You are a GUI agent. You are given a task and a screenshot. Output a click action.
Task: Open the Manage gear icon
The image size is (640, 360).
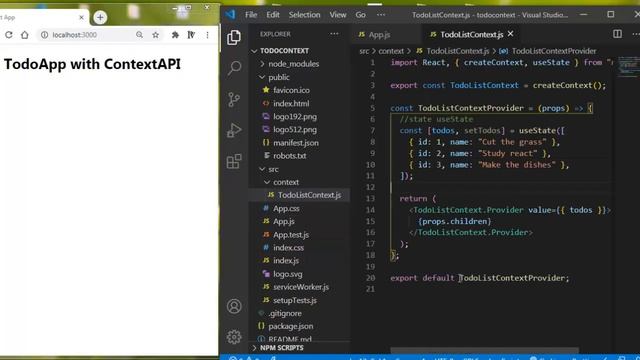(x=234, y=337)
